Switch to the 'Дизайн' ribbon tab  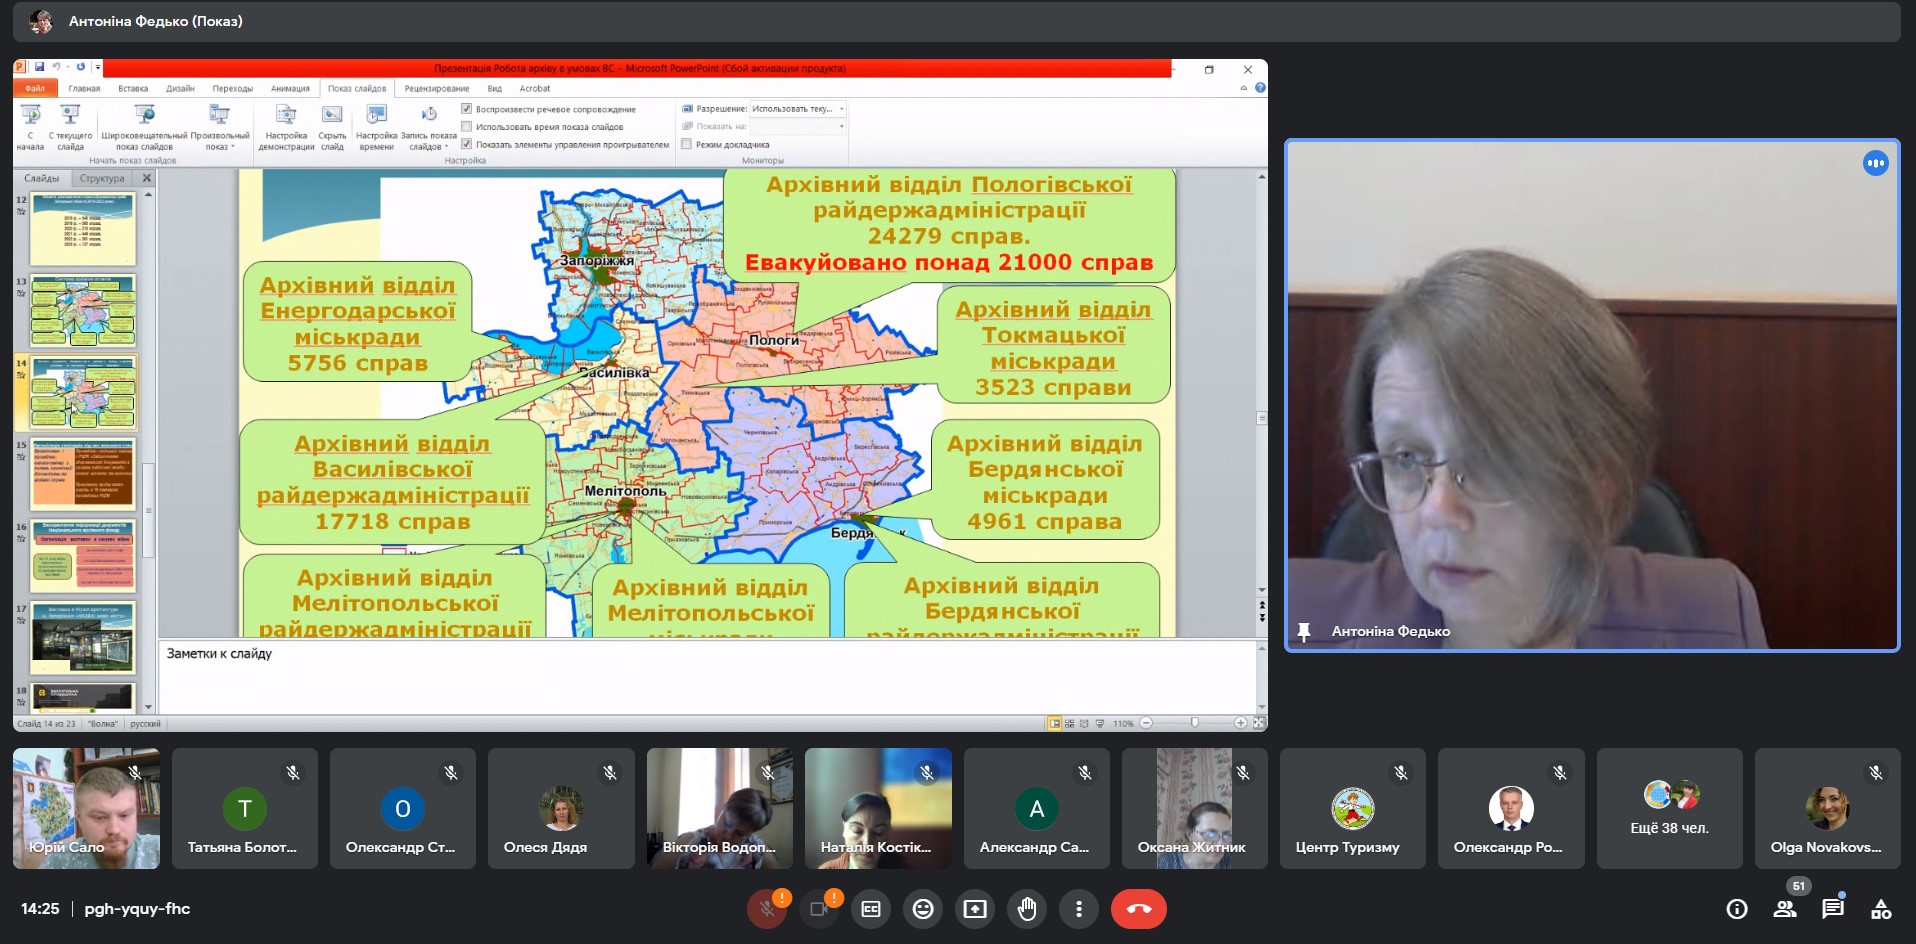(x=180, y=88)
